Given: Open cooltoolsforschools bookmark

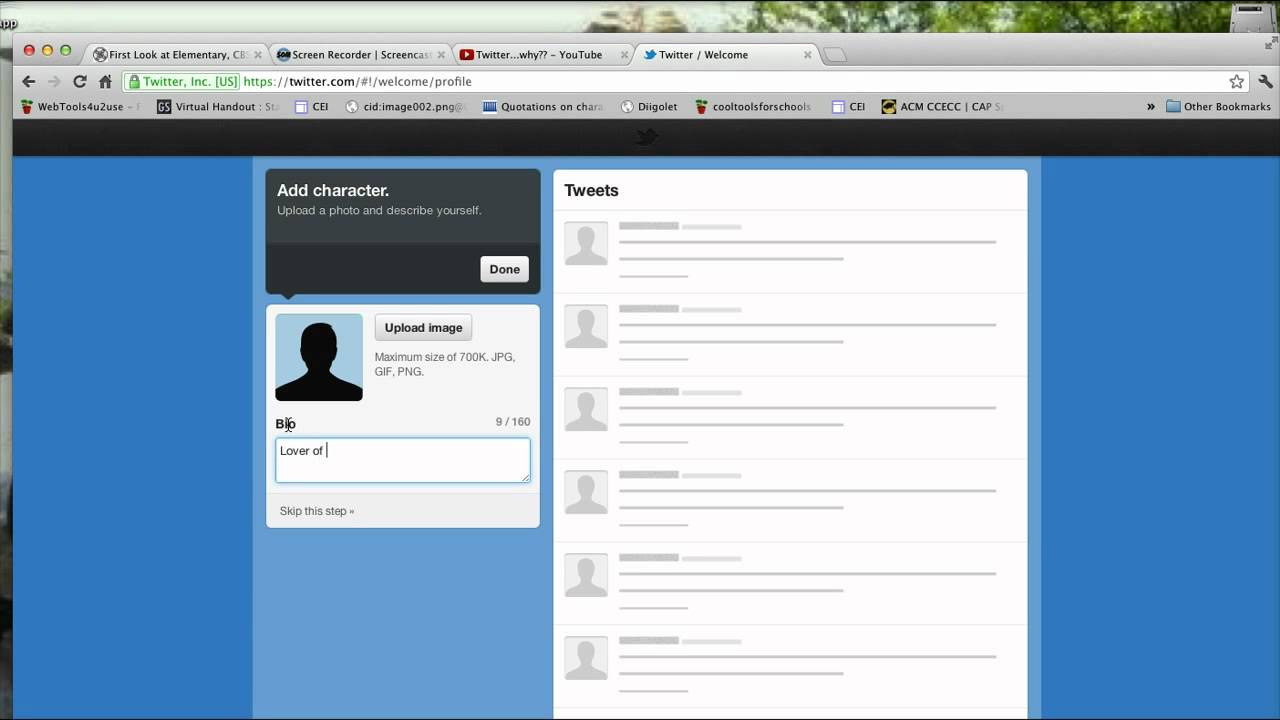Looking at the screenshot, I should [x=753, y=107].
